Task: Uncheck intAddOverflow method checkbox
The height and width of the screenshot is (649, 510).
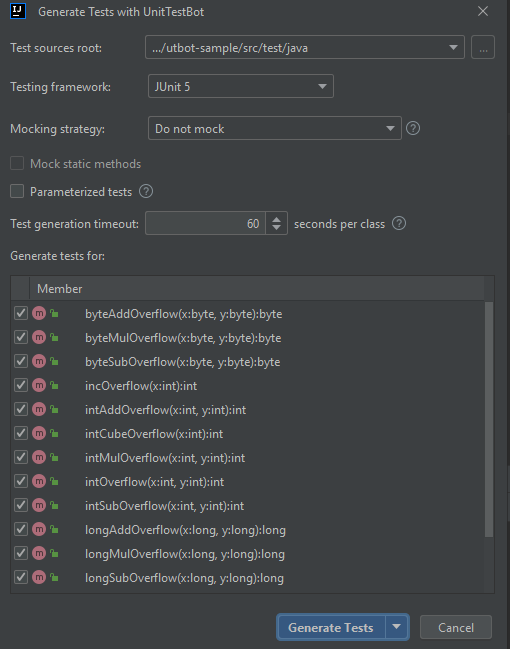Action: pos(21,409)
